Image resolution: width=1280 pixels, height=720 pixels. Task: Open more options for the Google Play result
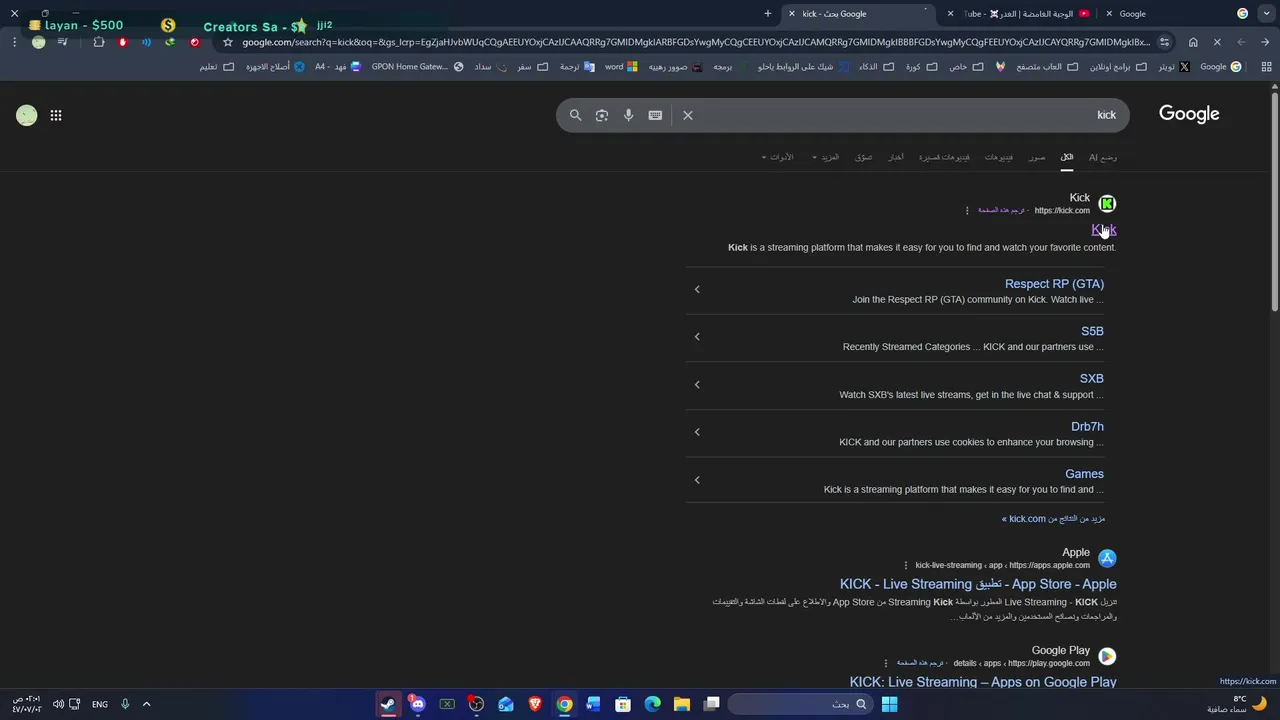[x=886, y=664]
